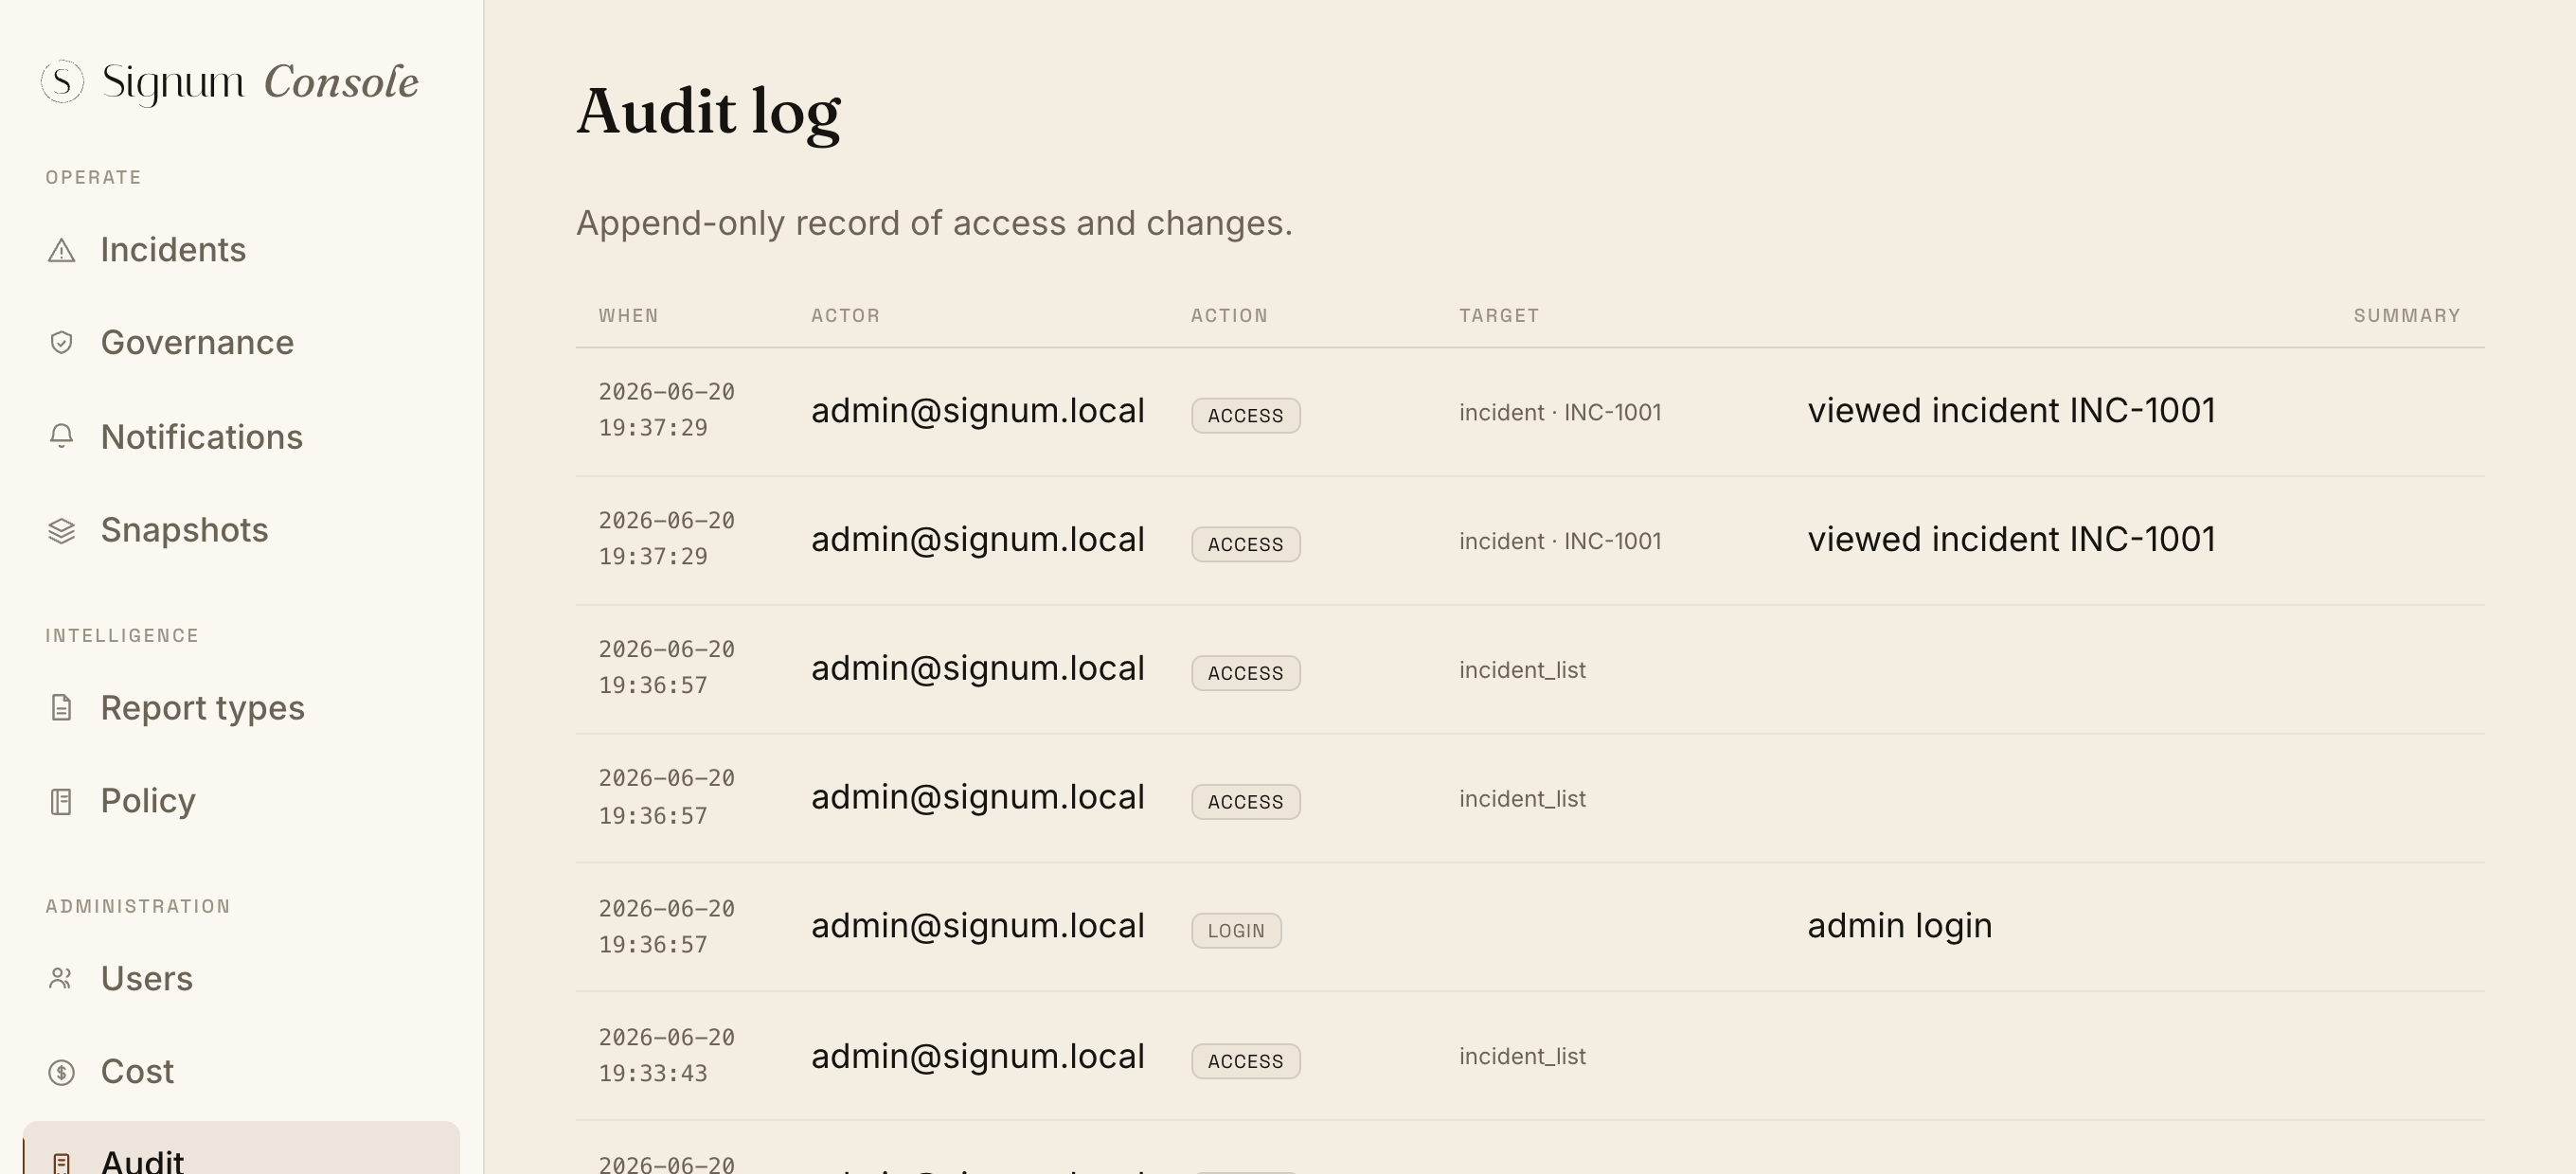
Task: Click the OPERATE section label
Action: click(x=93, y=178)
